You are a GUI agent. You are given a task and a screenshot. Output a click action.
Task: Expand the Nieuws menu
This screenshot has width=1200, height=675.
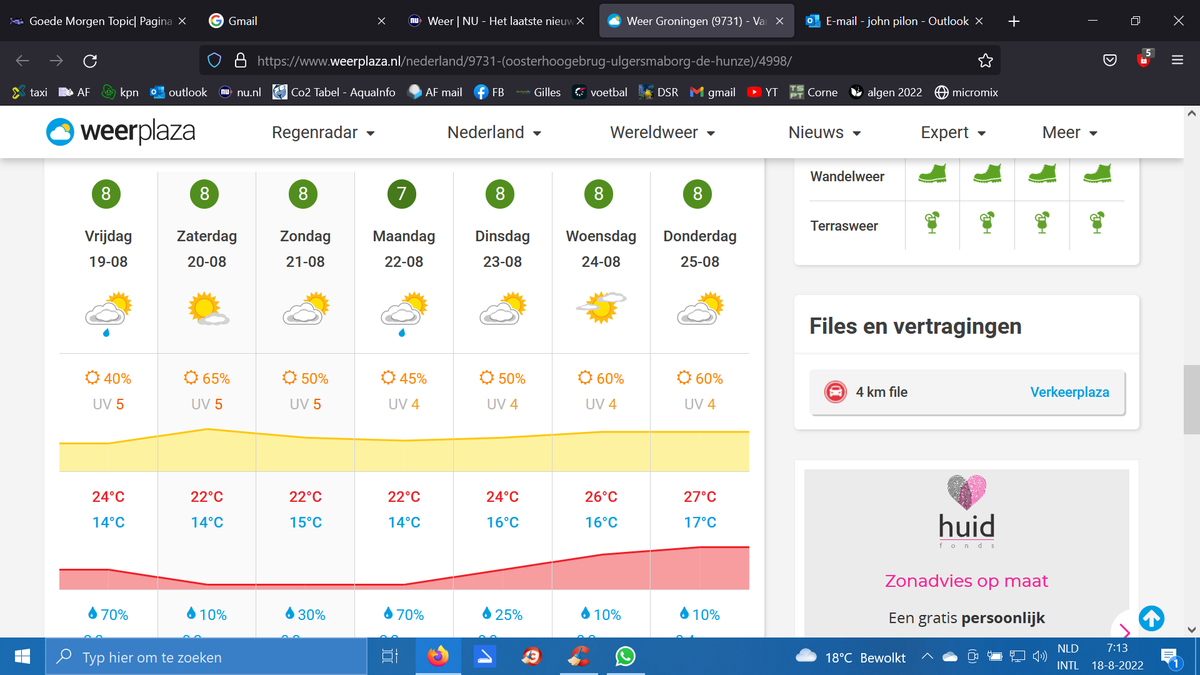click(825, 132)
